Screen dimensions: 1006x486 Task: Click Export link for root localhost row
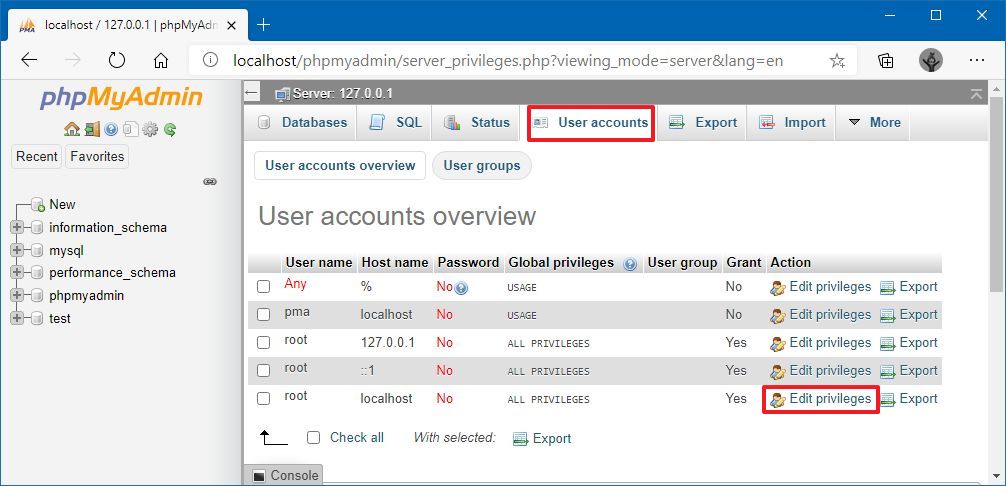click(908, 399)
